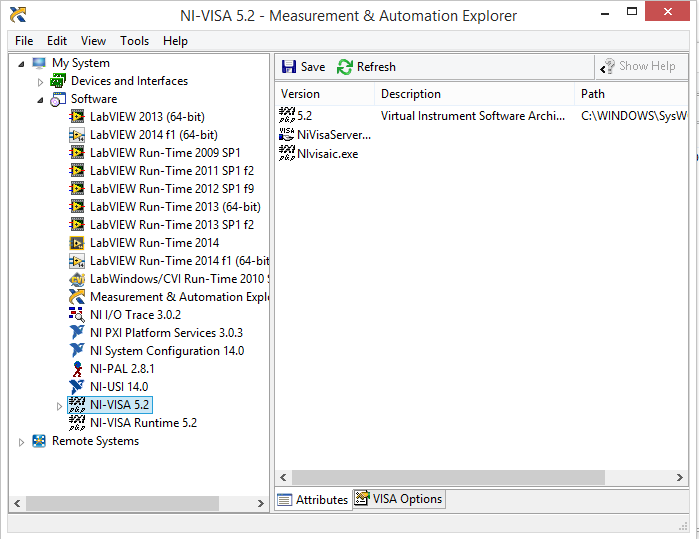
Task: Switch to the Attributes tab
Action: pyautogui.click(x=313, y=500)
